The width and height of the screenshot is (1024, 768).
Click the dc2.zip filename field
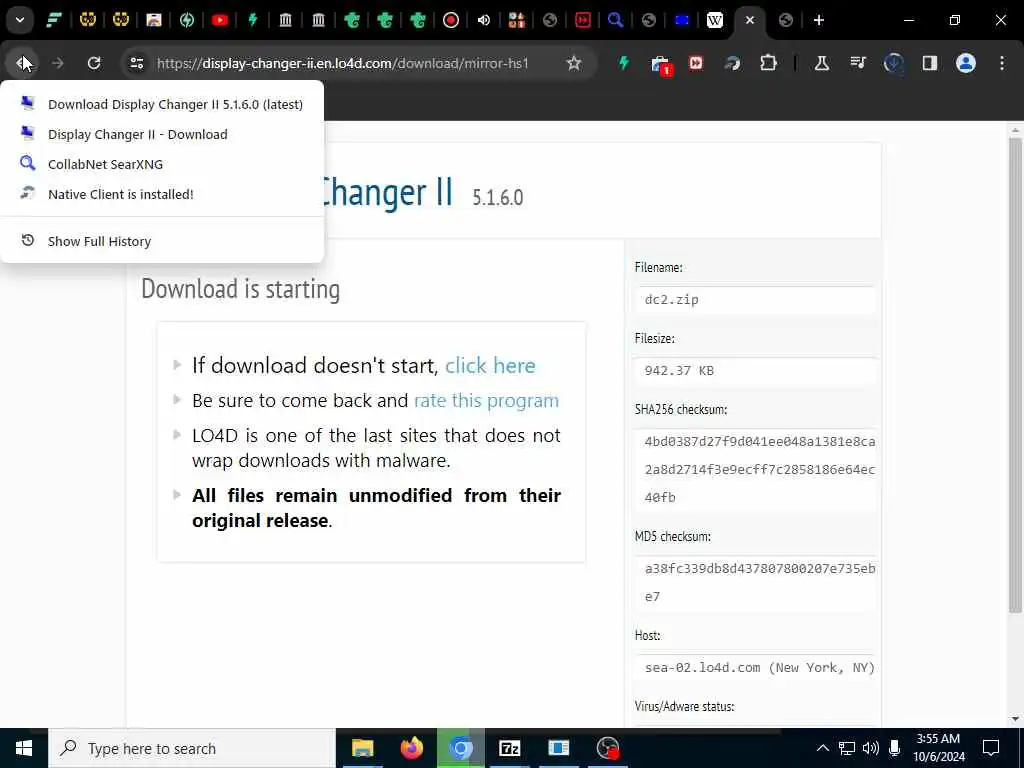click(754, 300)
